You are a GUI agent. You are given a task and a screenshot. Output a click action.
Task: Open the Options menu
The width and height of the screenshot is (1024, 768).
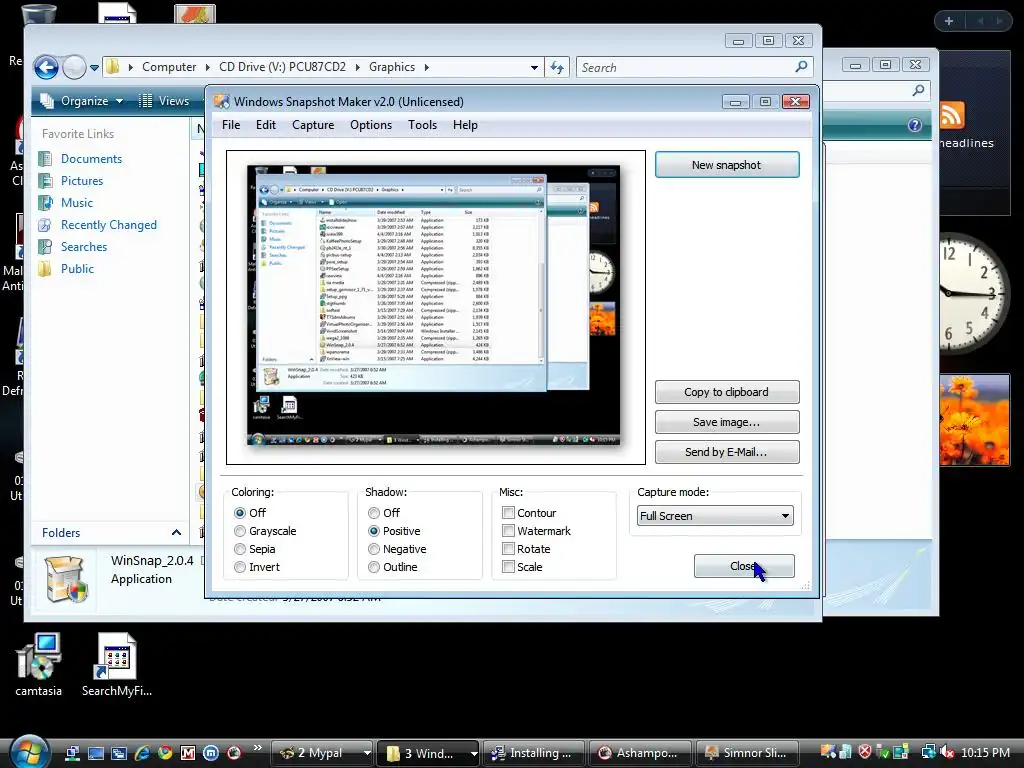point(371,125)
